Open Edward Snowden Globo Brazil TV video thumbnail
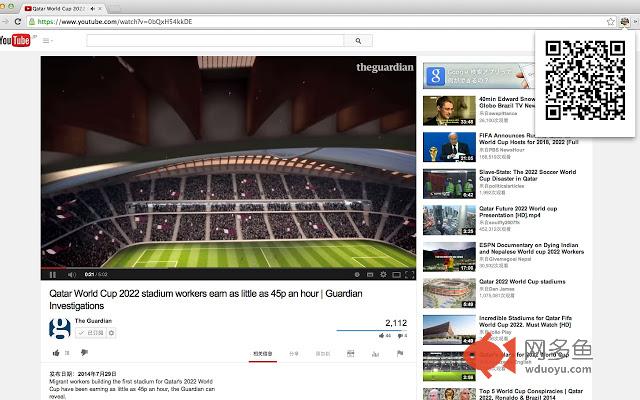This screenshot has width=640, height=400. click(449, 111)
